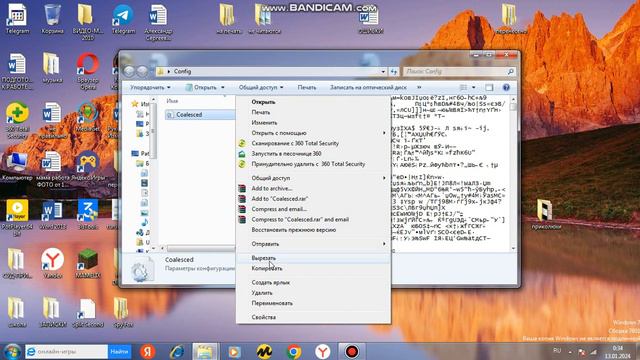Click the Найти taskbar search button
Image resolution: width=640 pixels, height=360 pixels.
[119, 351]
